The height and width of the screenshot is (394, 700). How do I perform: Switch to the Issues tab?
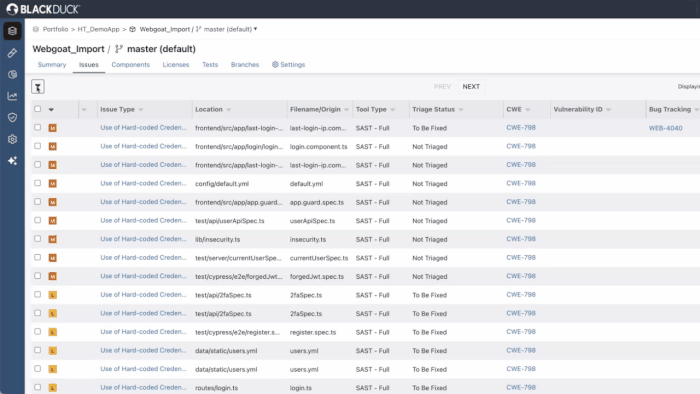pos(89,65)
